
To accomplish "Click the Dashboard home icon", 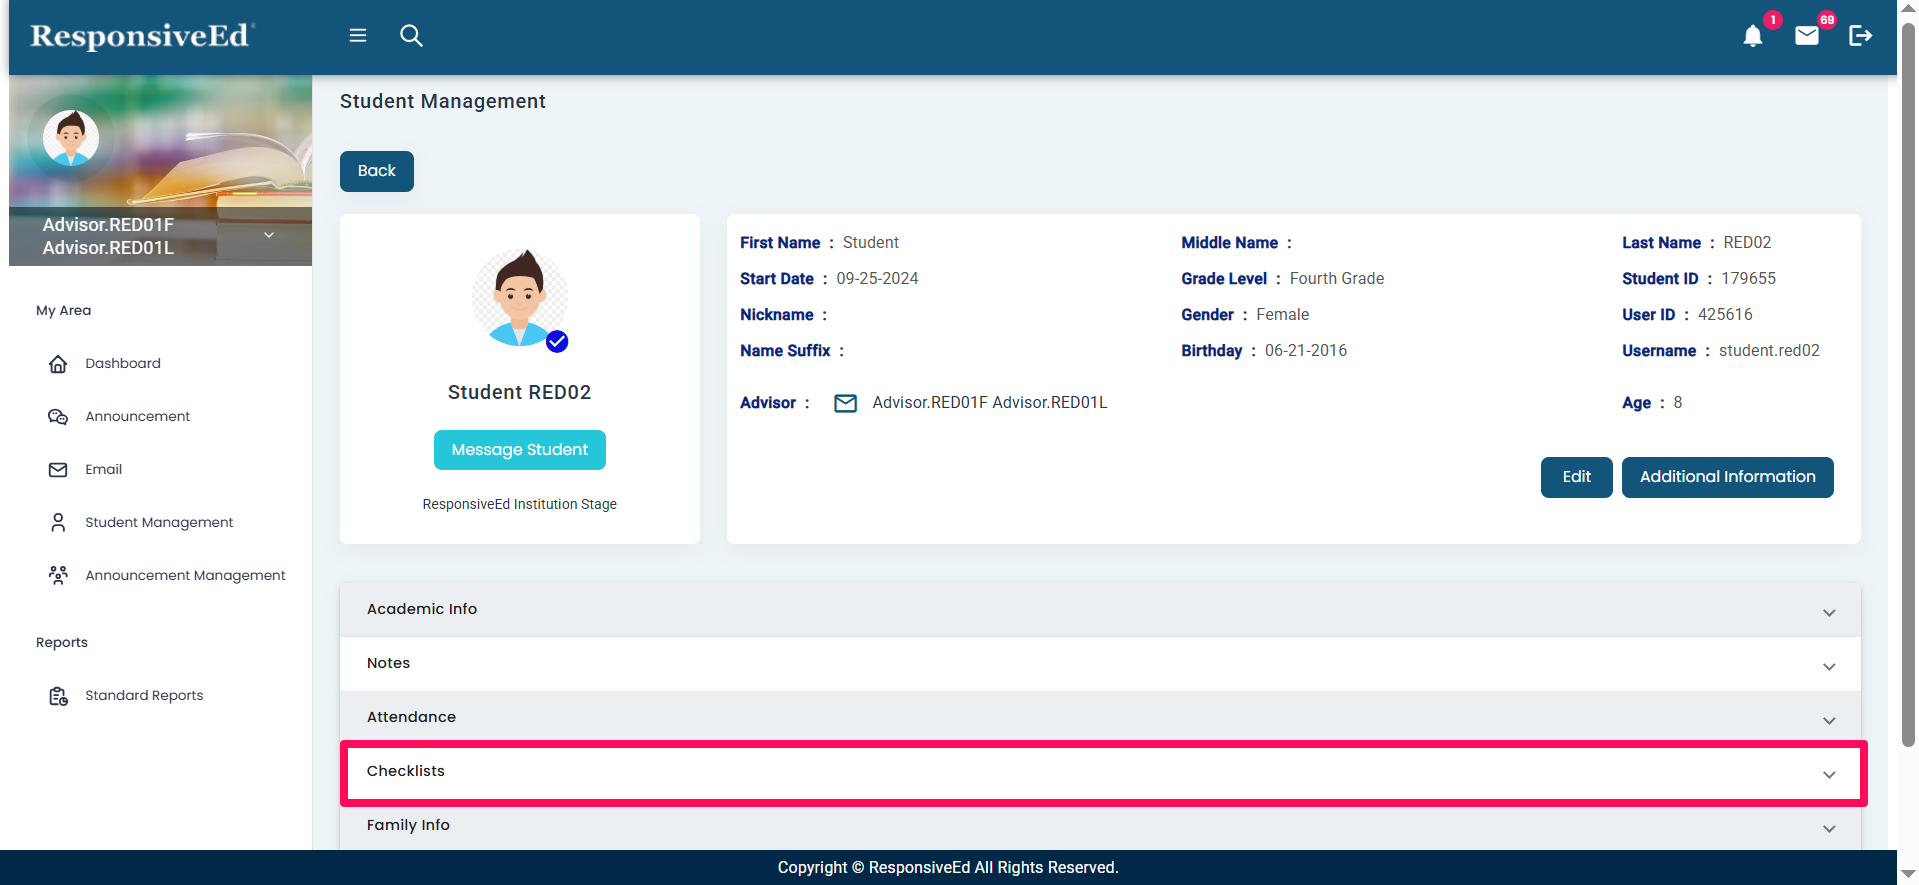I will pos(58,364).
